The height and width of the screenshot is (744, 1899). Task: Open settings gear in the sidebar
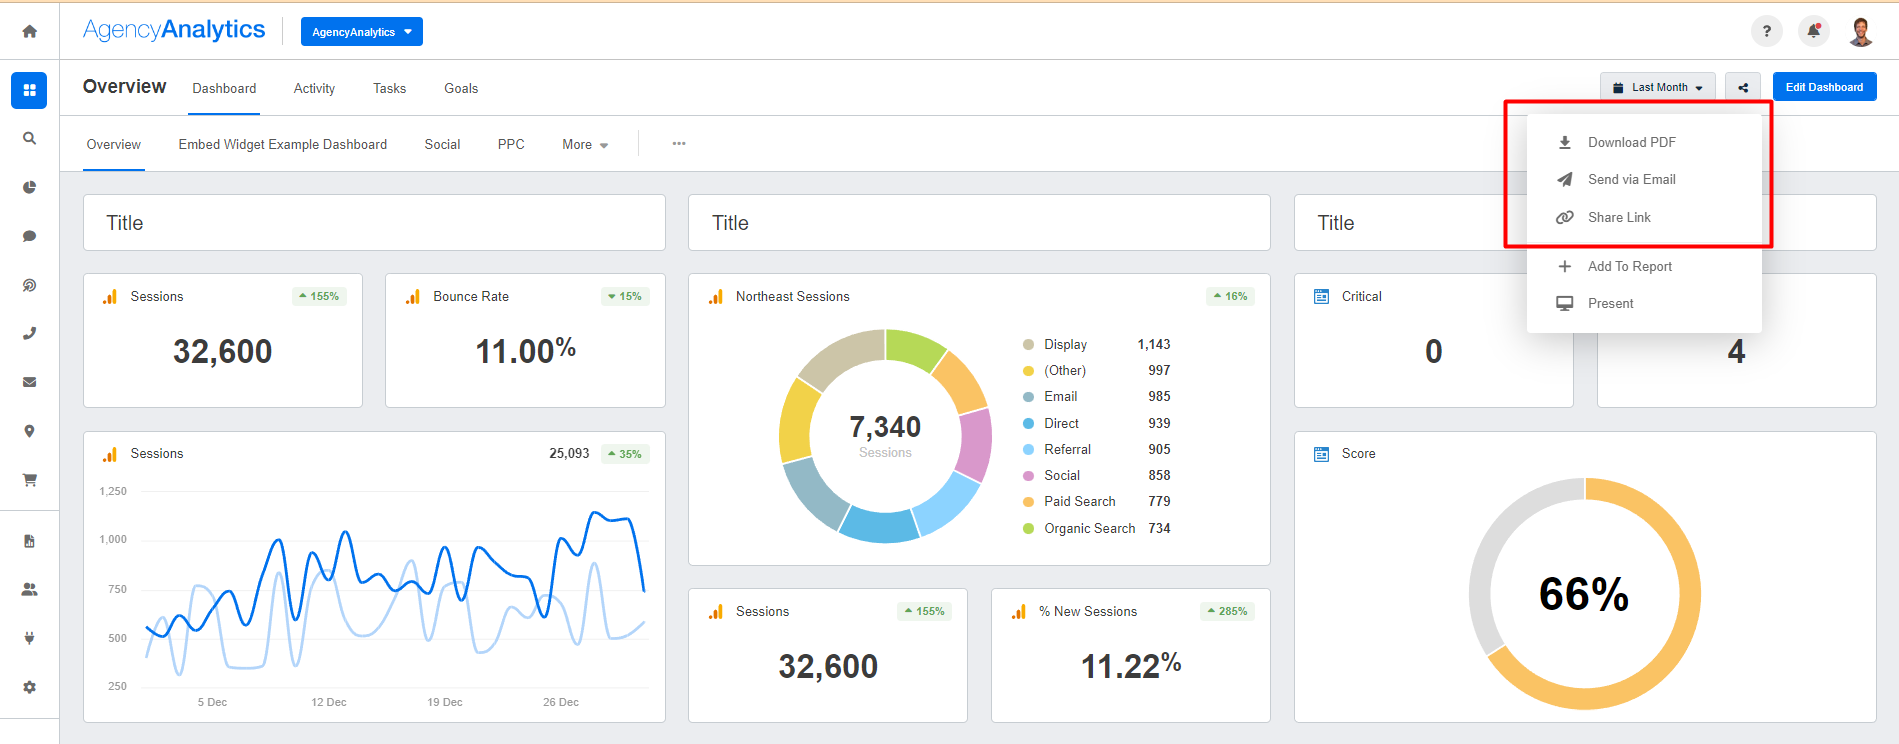30,687
